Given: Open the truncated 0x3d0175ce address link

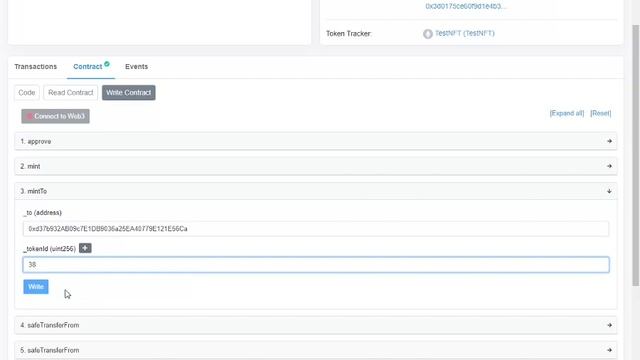Looking at the screenshot, I should [x=466, y=6].
